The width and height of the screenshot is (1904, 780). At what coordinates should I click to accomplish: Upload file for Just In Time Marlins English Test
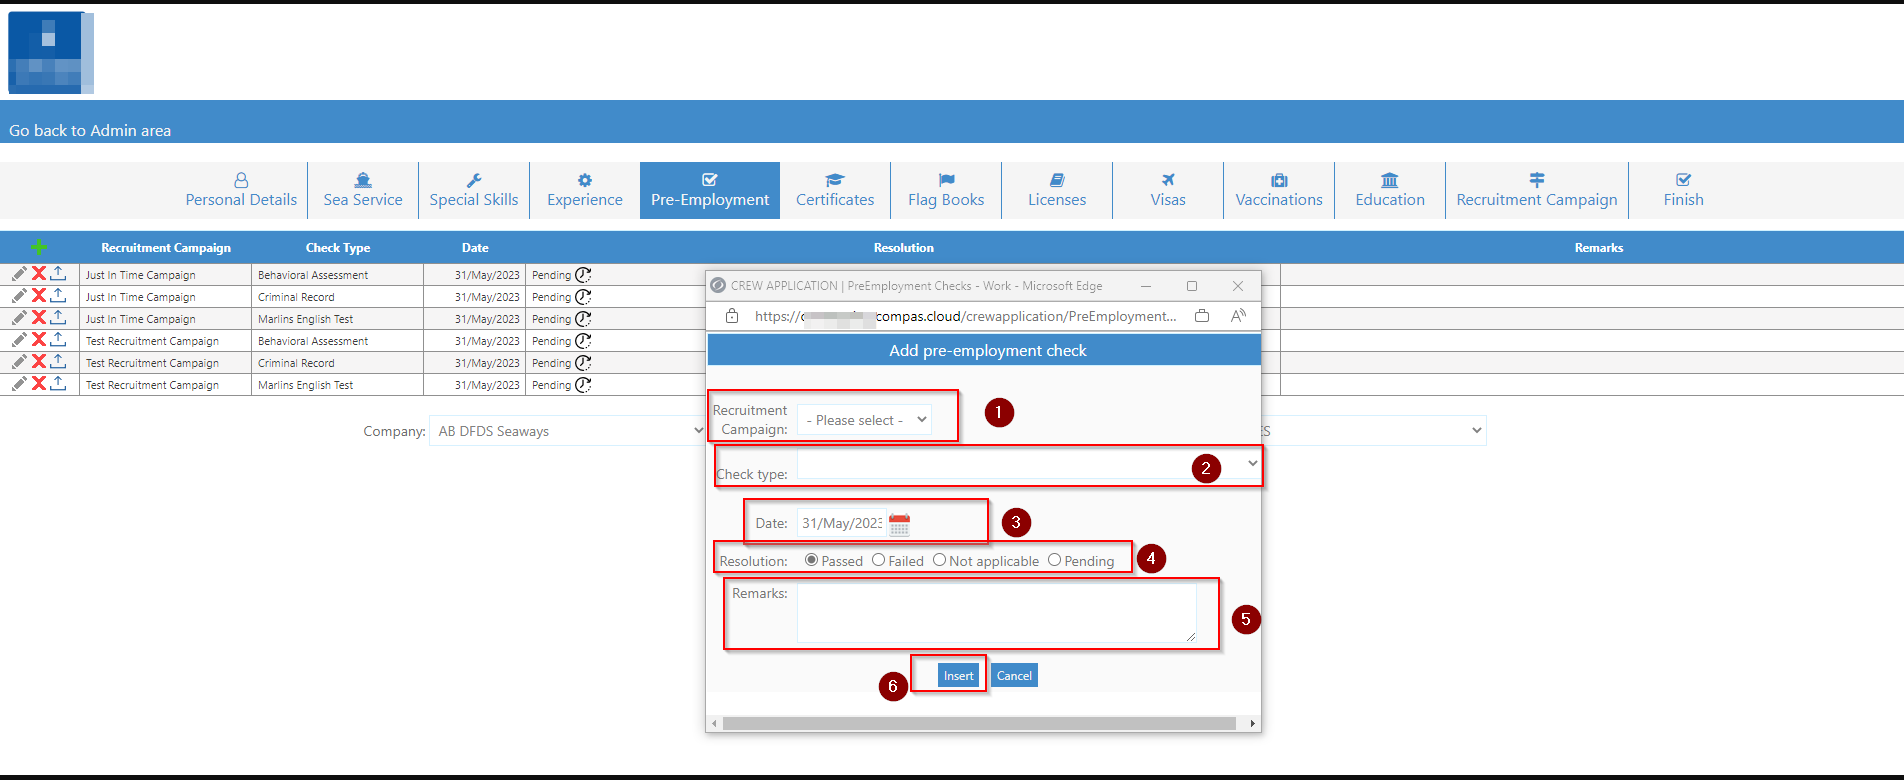pyautogui.click(x=58, y=318)
